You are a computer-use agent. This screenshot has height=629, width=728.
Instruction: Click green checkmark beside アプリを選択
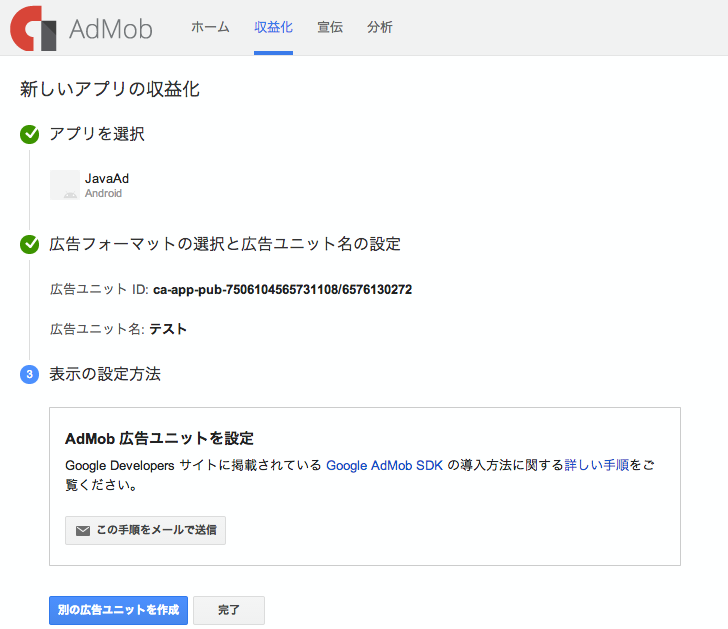point(30,134)
